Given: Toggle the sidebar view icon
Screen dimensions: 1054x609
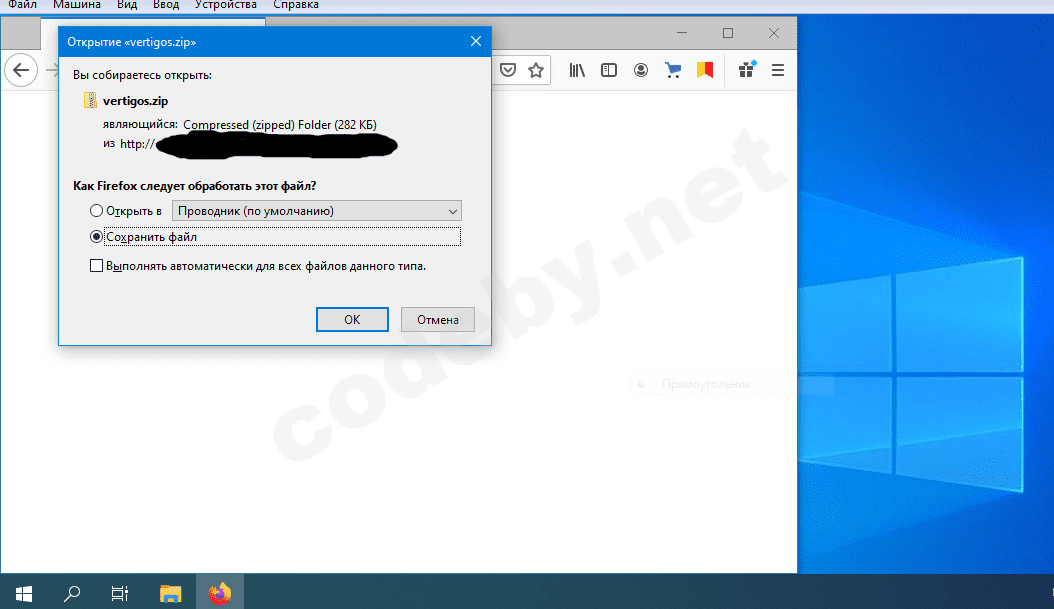Looking at the screenshot, I should pos(609,70).
